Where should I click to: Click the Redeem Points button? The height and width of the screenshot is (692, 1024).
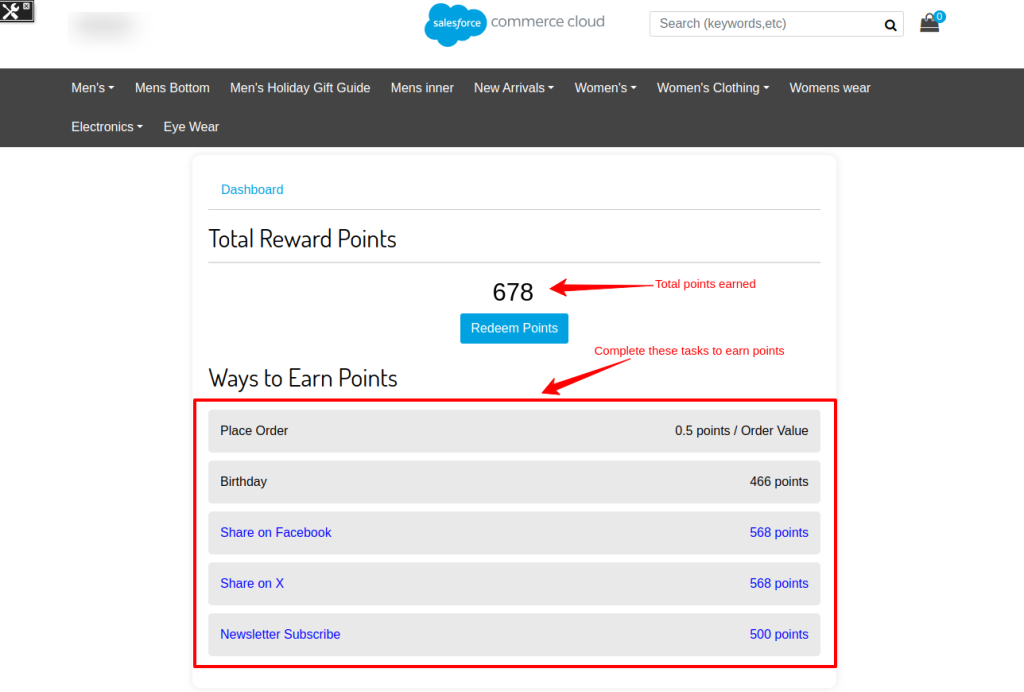pyautogui.click(x=514, y=328)
